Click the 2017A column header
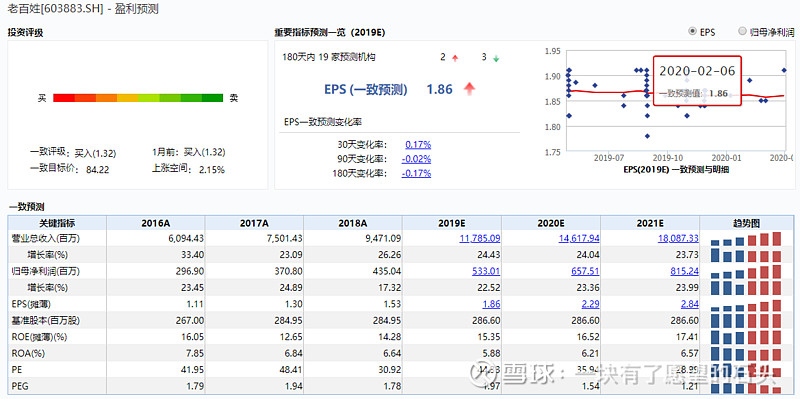800x399 pixels. (255, 223)
